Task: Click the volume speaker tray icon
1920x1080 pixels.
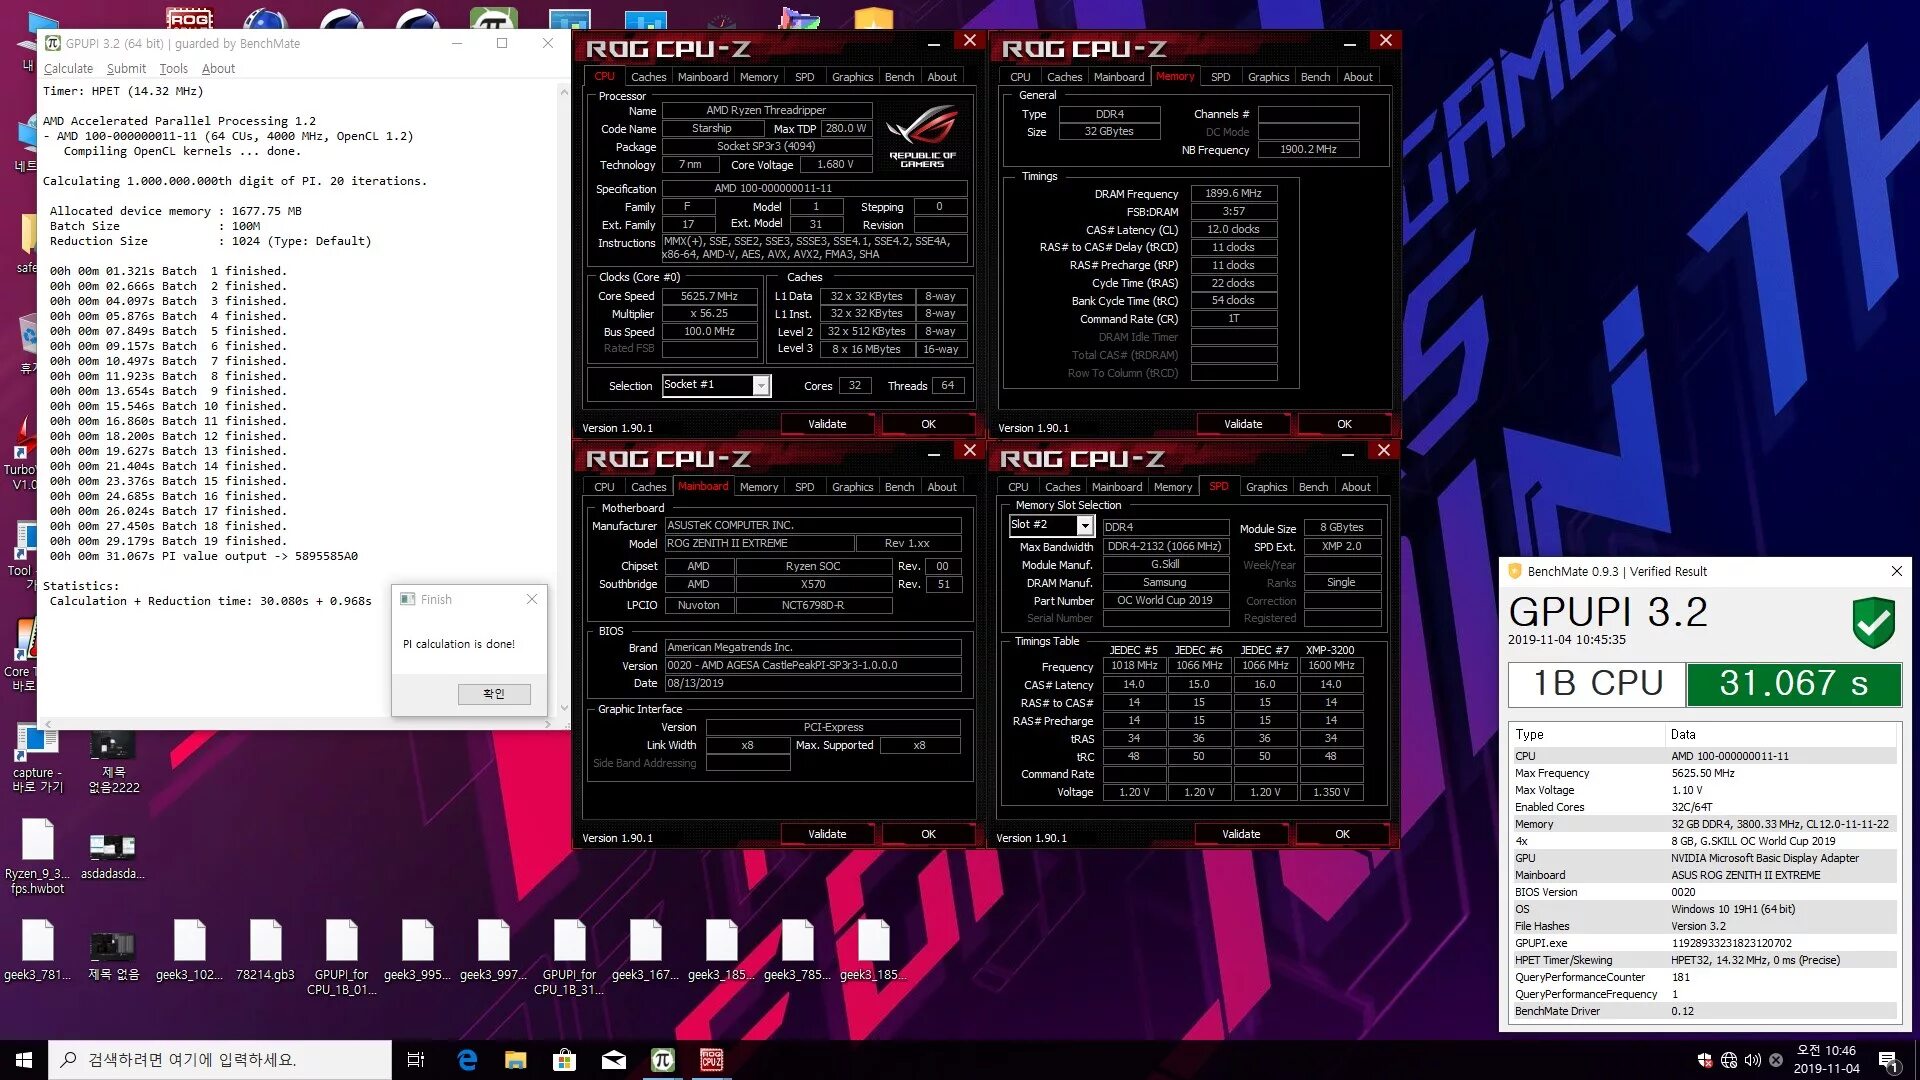Action: click(x=1752, y=1060)
